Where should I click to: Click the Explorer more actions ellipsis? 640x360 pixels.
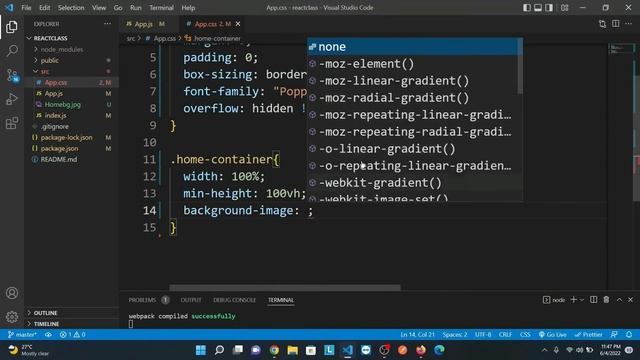click(107, 24)
